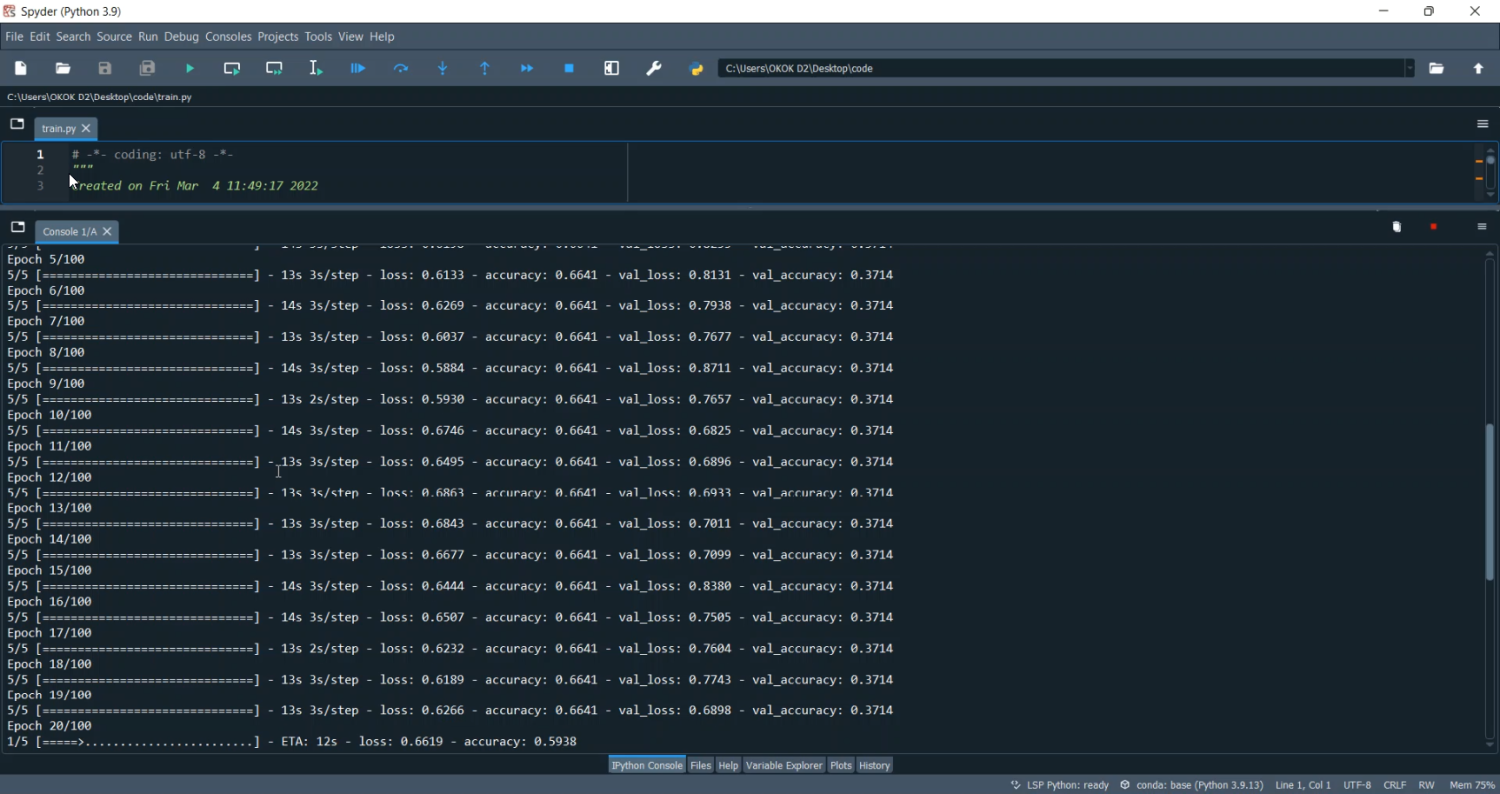Open the console pane options hamburger menu
Screen dimensions: 1500x794
[x=1482, y=228]
